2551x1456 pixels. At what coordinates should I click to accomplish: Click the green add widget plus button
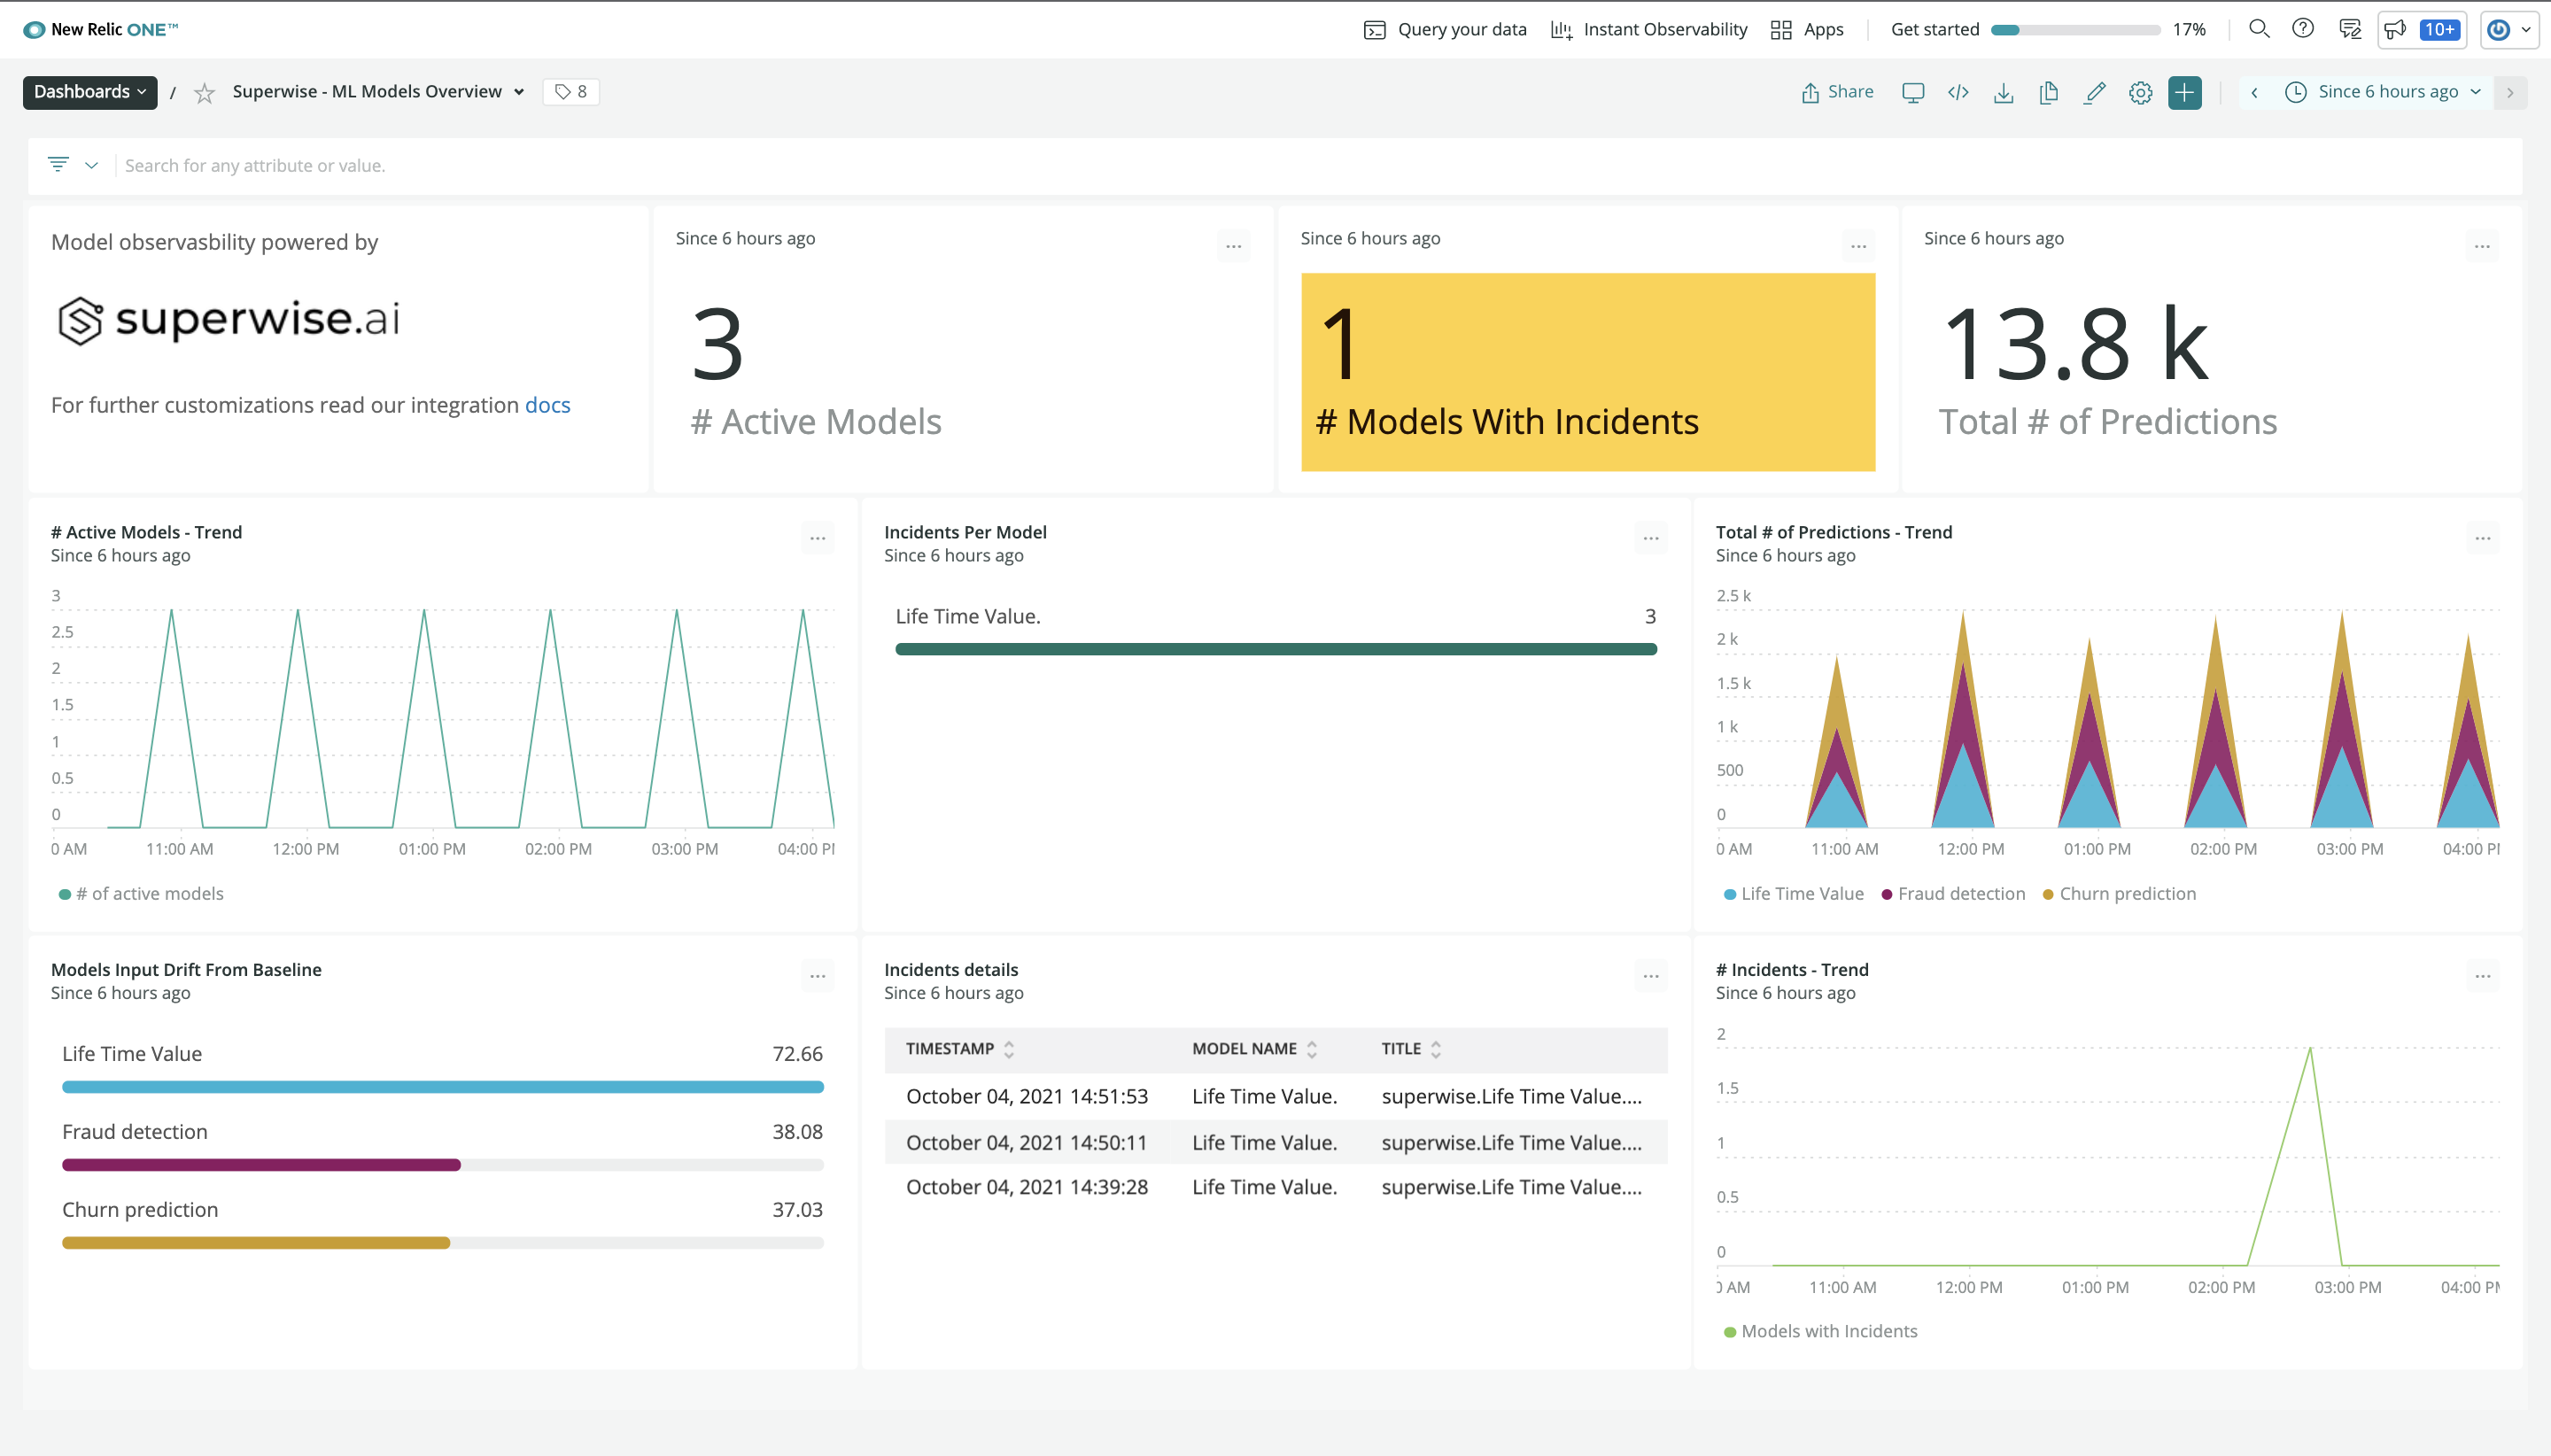tap(2185, 93)
